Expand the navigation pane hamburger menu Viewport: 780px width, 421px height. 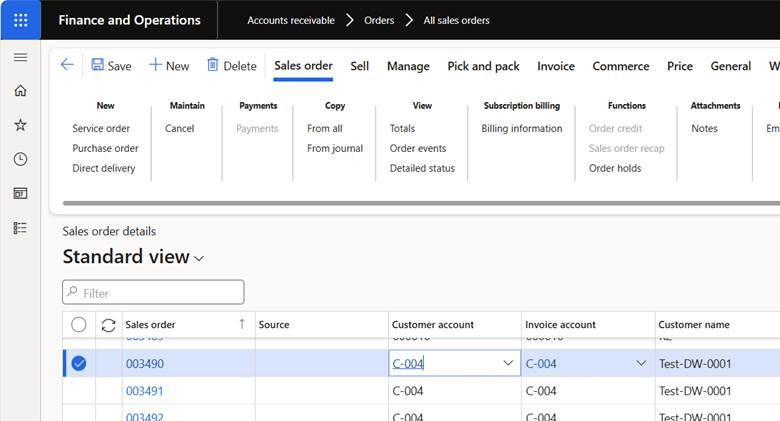click(20, 57)
